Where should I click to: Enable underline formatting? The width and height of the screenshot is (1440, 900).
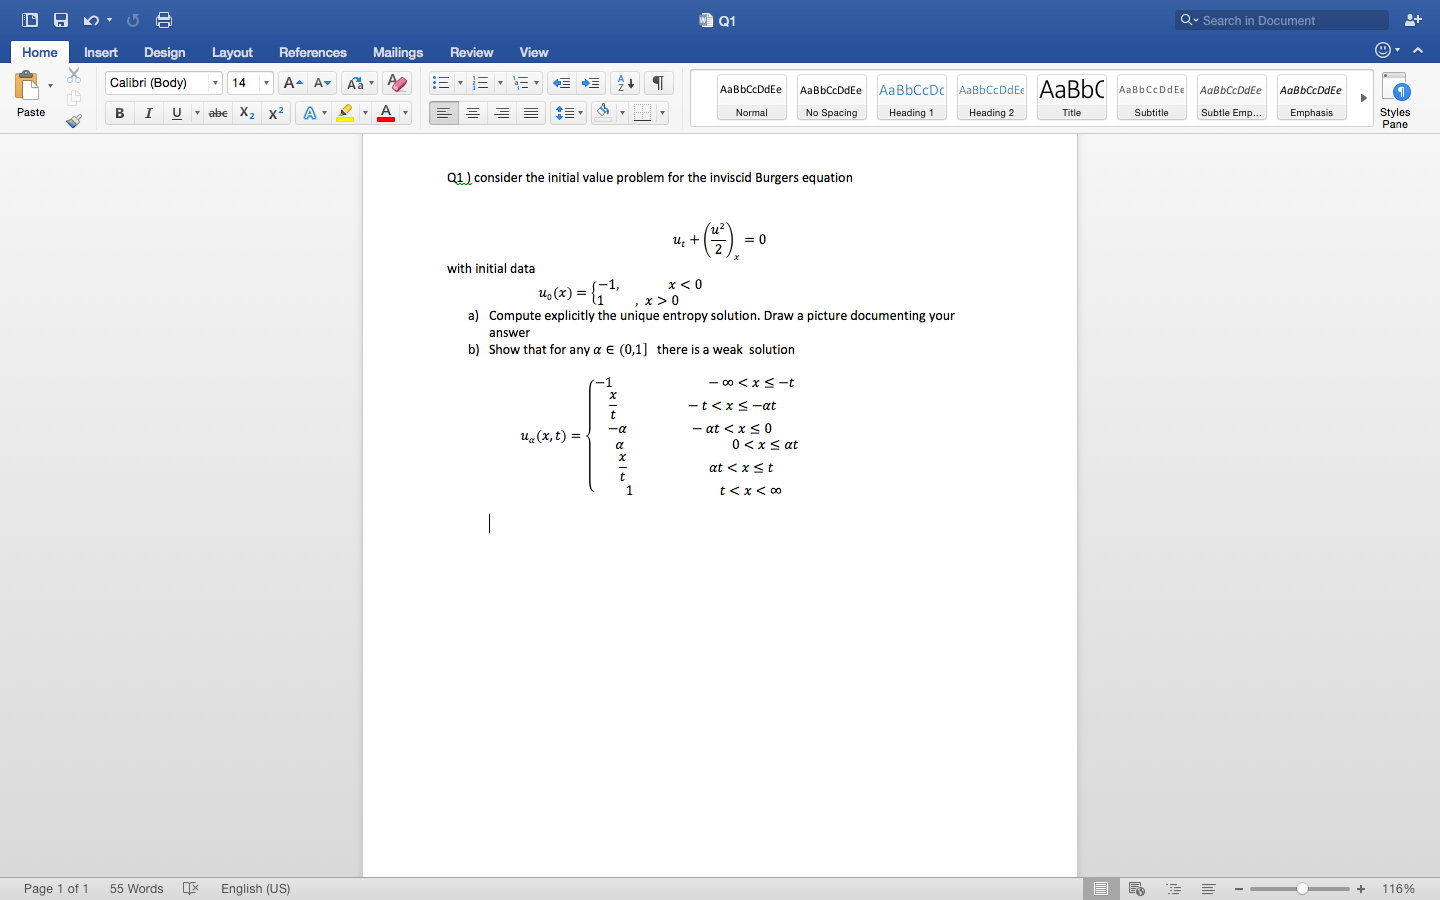176,113
